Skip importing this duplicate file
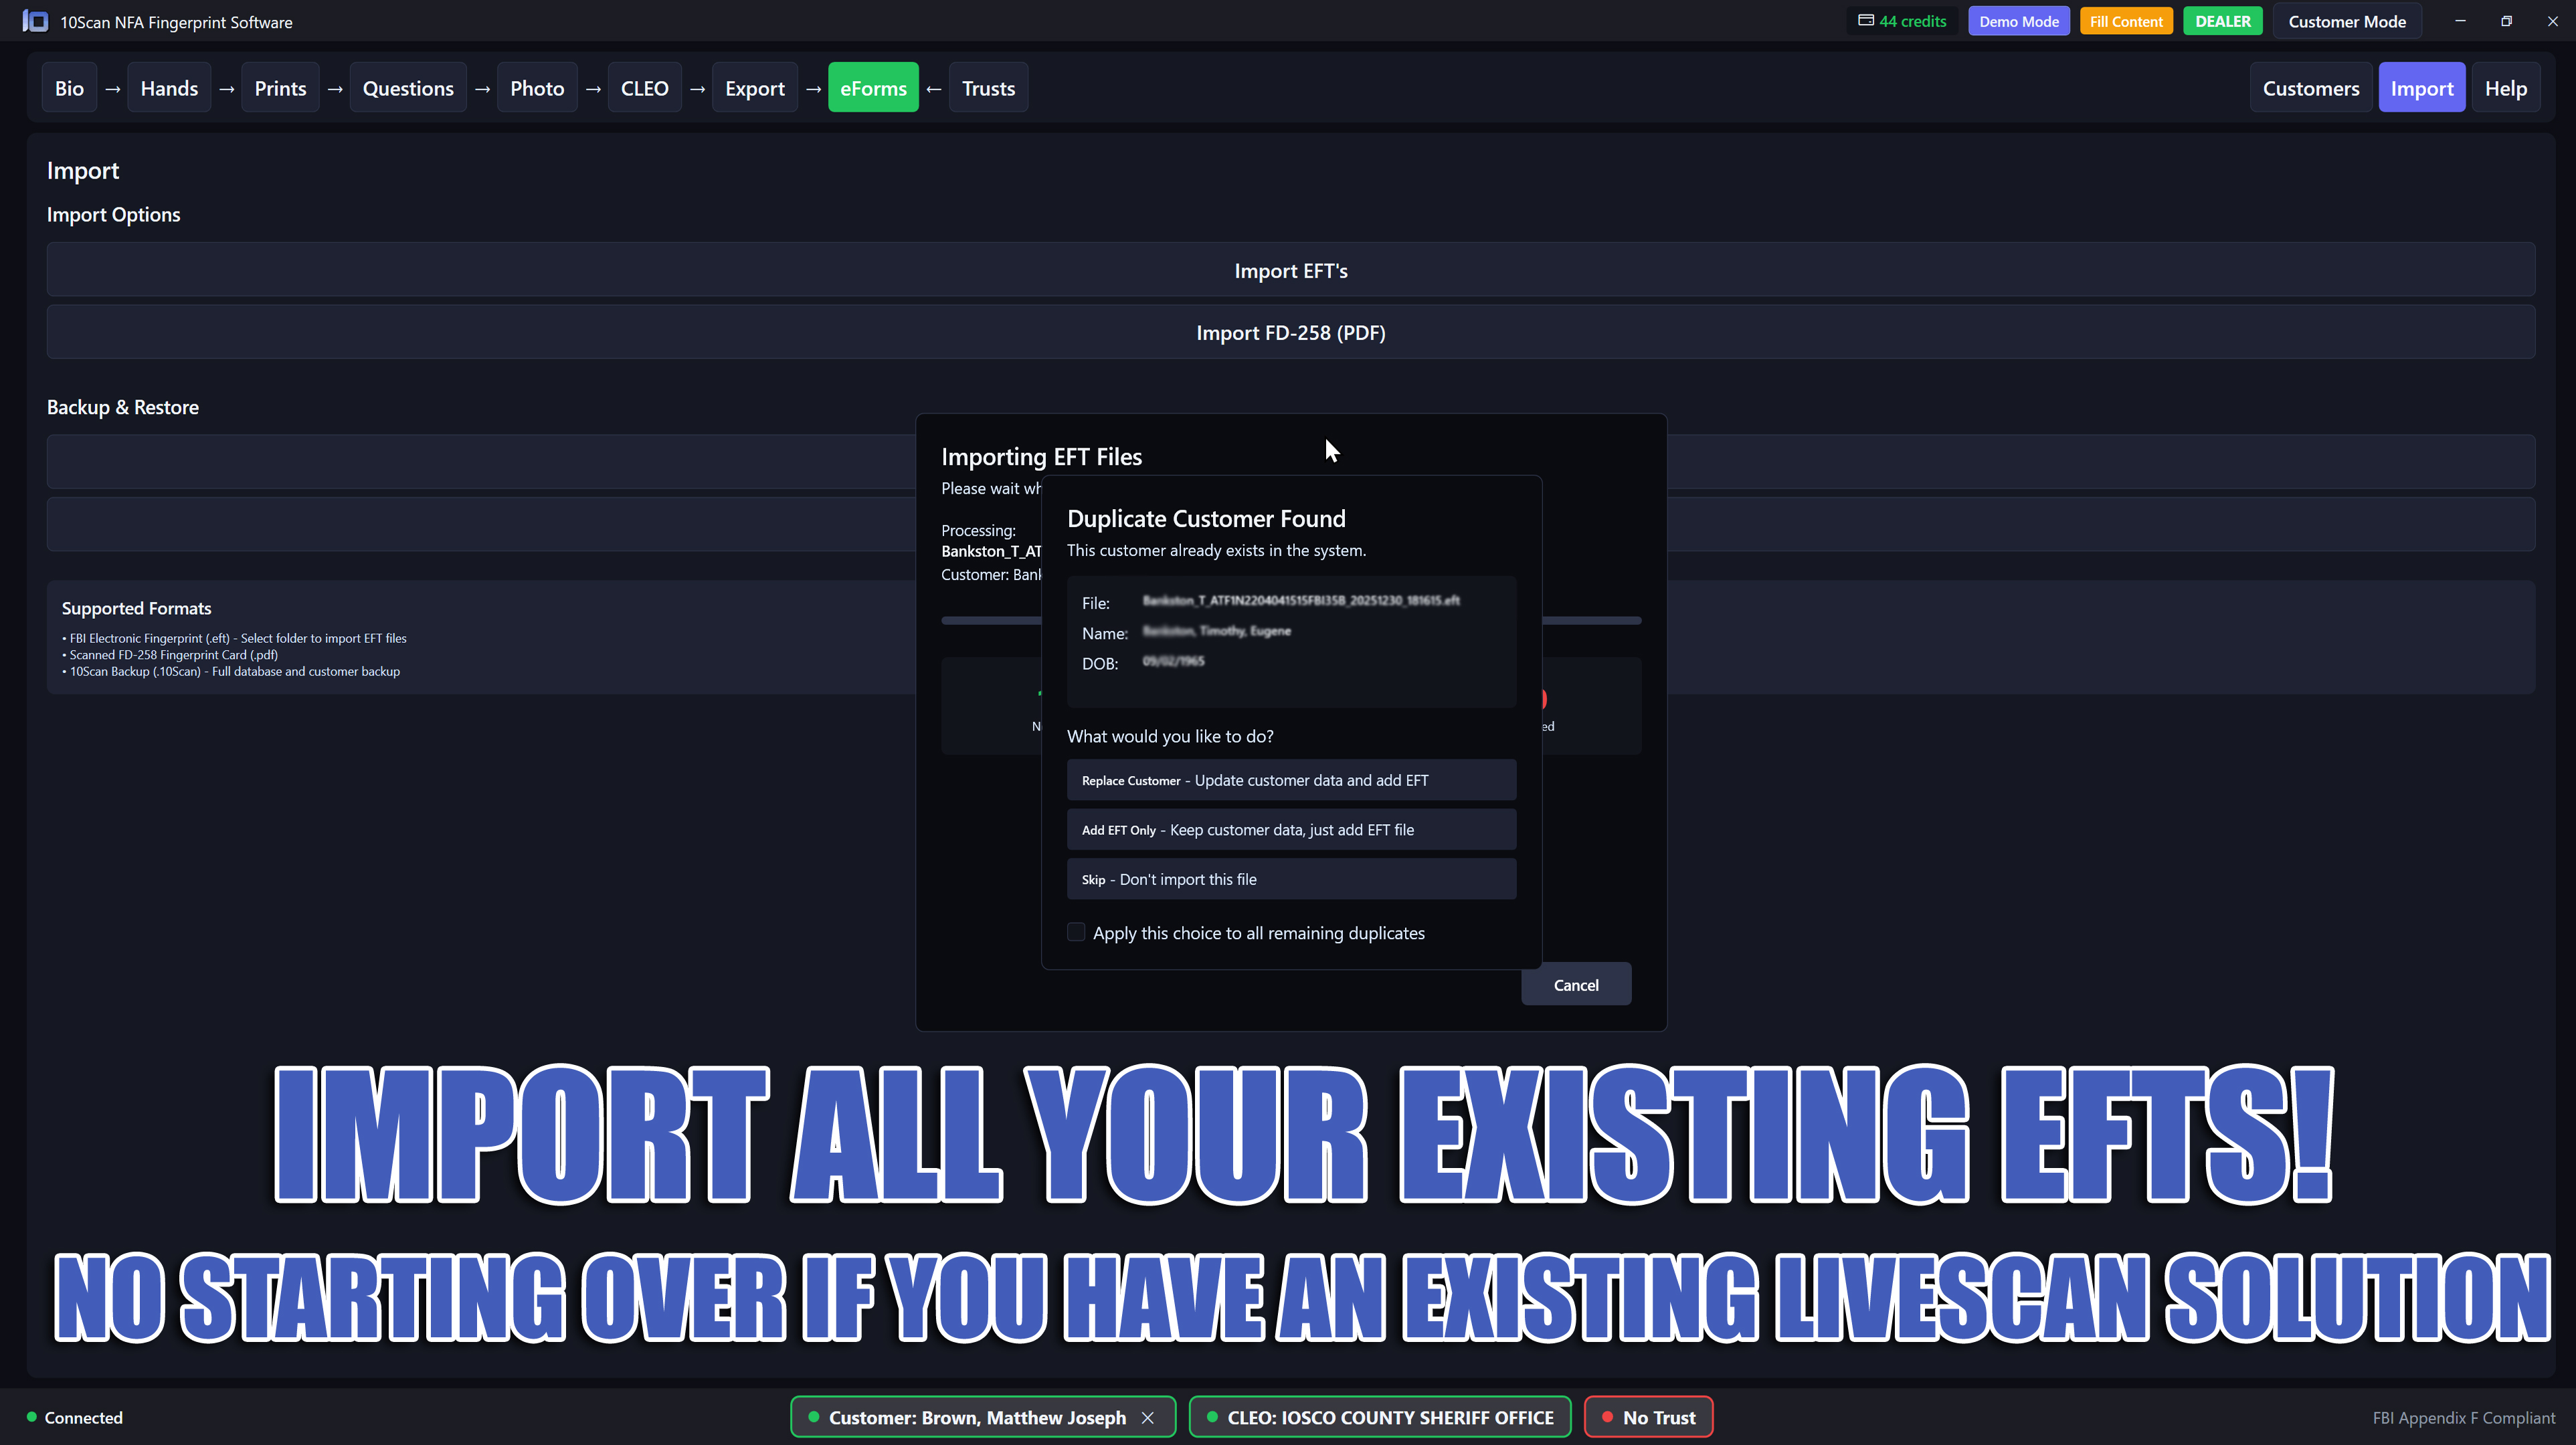 (x=1291, y=878)
